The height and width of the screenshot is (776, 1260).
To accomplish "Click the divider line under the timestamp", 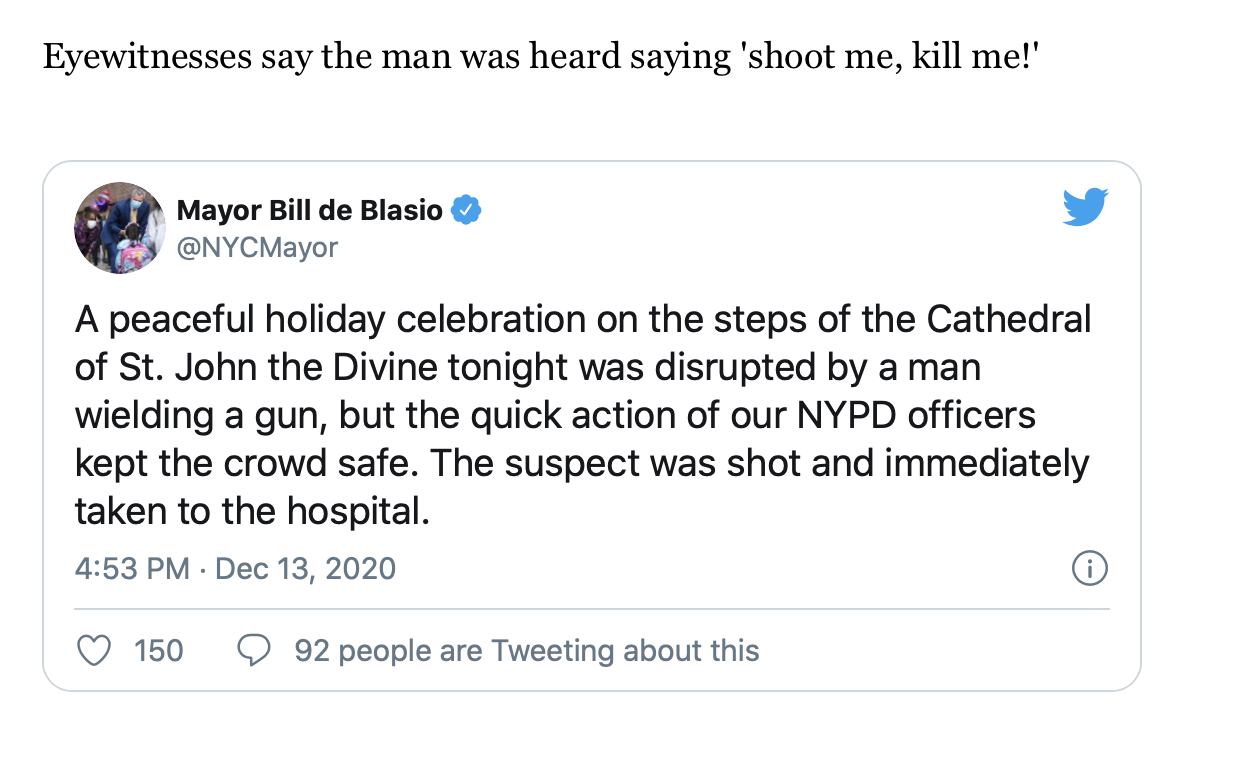I will 592,609.
